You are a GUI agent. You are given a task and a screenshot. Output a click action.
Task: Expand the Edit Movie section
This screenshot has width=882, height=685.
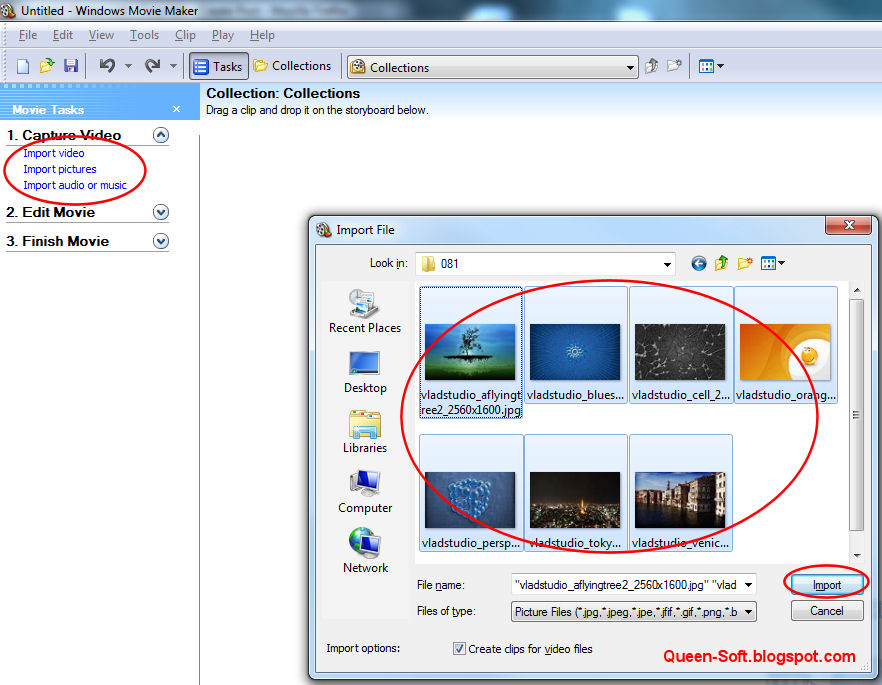pos(161,212)
